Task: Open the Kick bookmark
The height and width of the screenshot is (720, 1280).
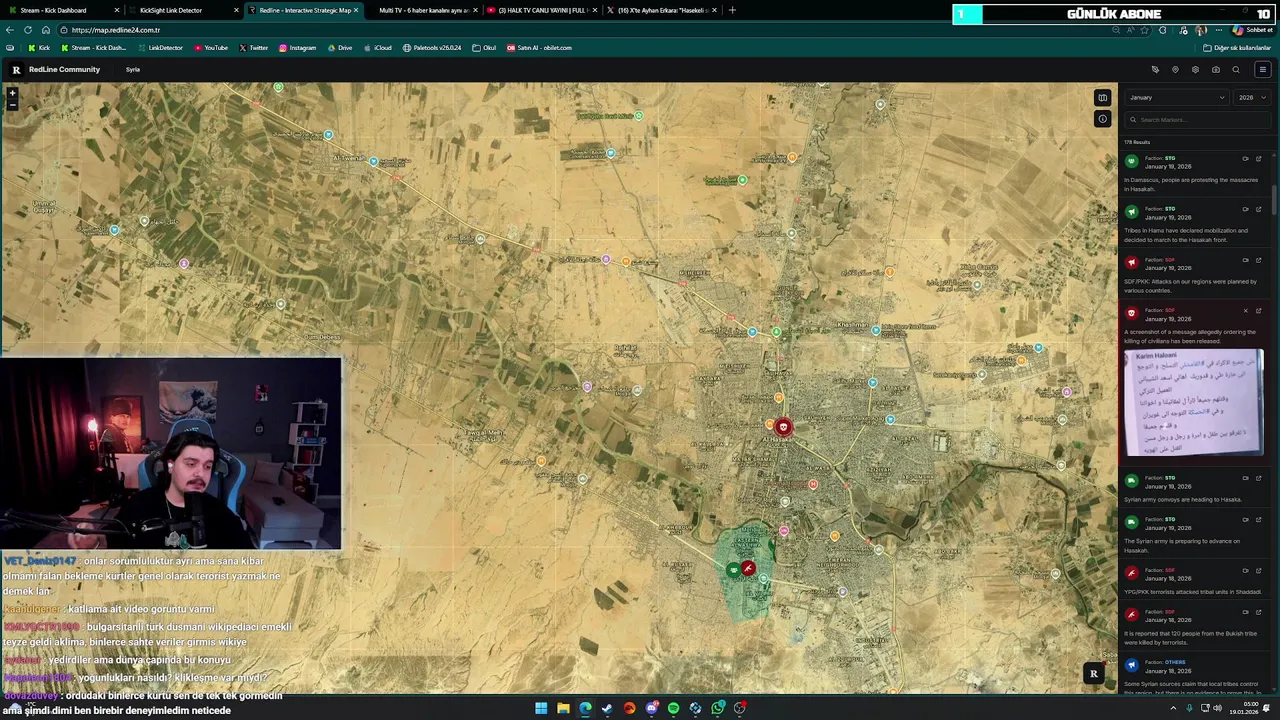Action: click(x=39, y=48)
